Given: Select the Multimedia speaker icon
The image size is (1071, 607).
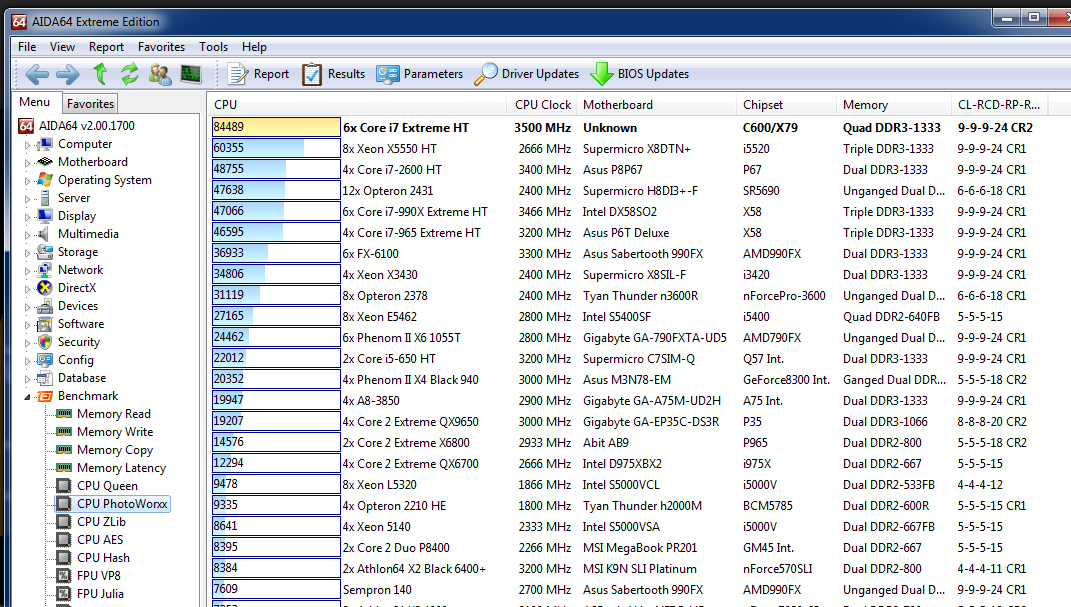Looking at the screenshot, I should pos(45,234).
